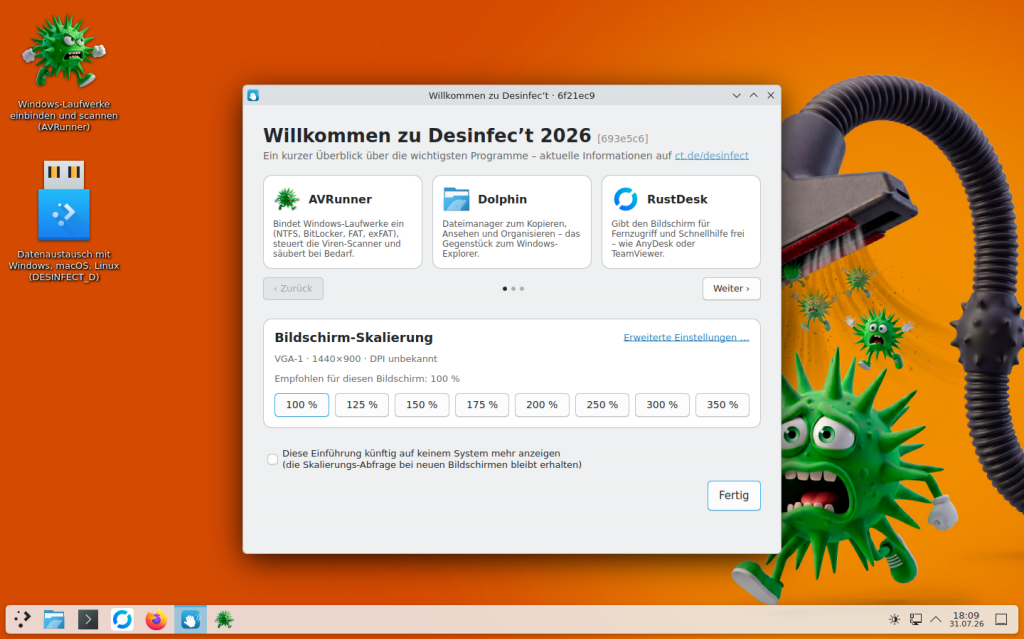This screenshot has height=640, width=1024.
Task: Select 200 % screen scaling
Action: point(542,405)
